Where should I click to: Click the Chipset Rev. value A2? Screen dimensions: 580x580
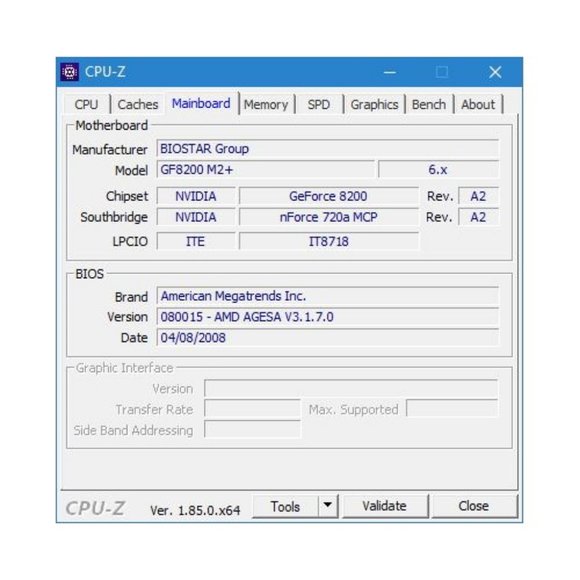(x=478, y=196)
